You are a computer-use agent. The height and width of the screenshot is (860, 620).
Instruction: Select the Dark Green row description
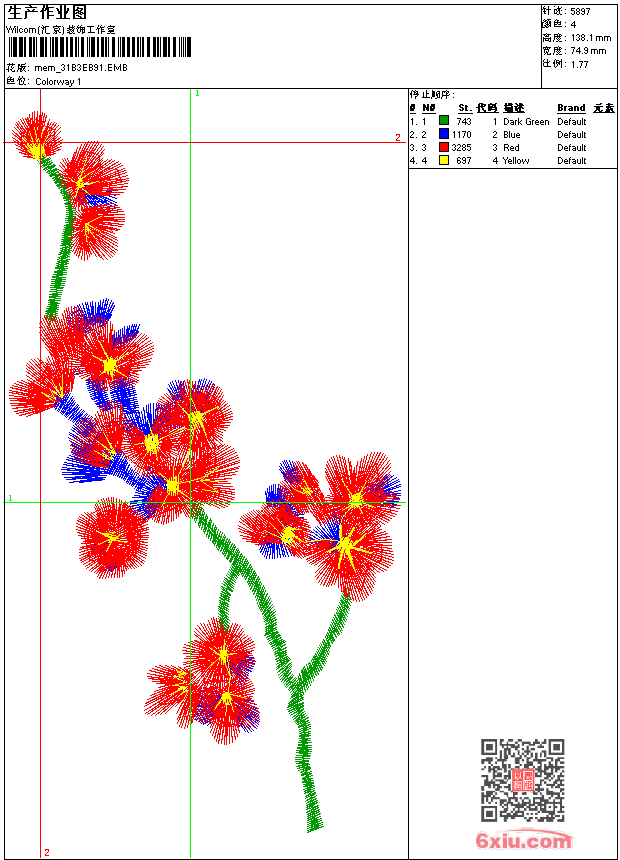coord(526,122)
